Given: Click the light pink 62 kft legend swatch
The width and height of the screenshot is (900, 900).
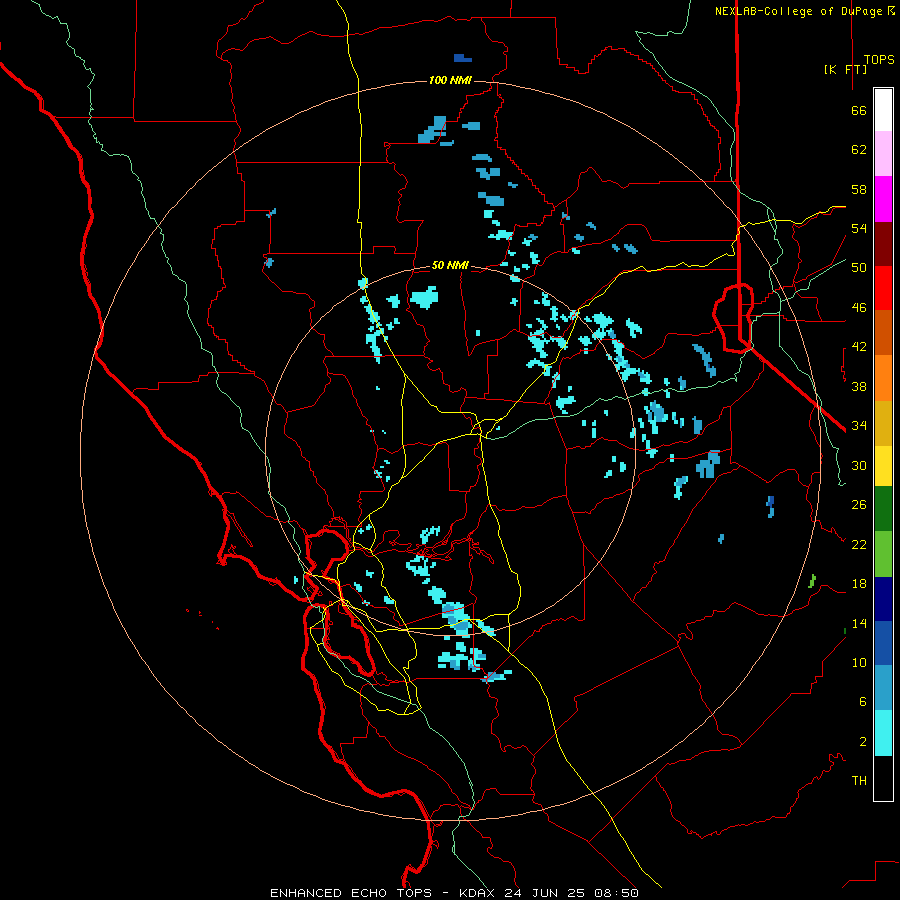Looking at the screenshot, I should 883,153.
